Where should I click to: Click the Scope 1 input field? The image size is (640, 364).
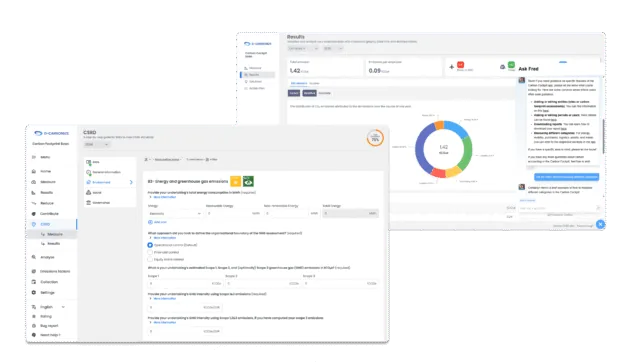coord(185,284)
